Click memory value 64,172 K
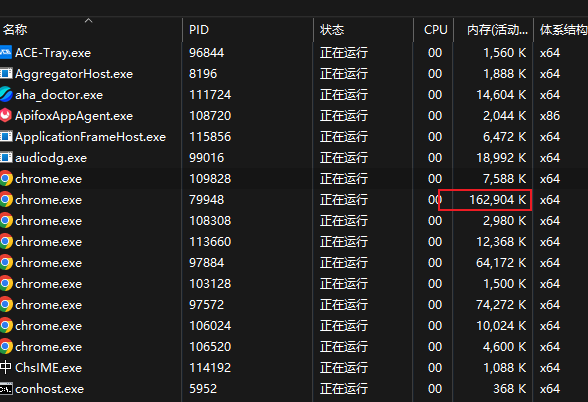The image size is (588, 402). [x=501, y=263]
